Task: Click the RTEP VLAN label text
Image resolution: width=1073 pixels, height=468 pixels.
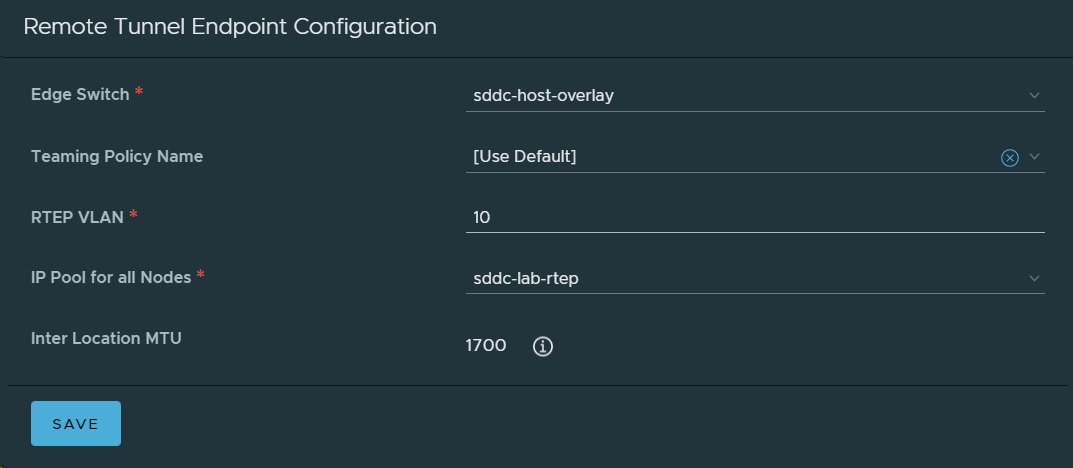Action: pos(78,216)
